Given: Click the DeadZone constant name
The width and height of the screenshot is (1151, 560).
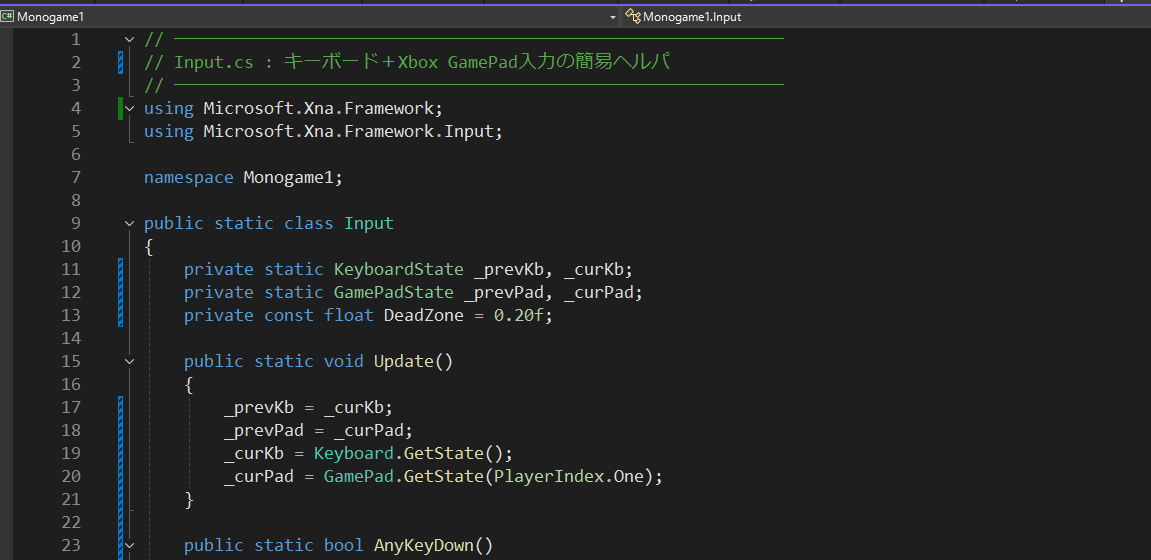Looking at the screenshot, I should (423, 315).
